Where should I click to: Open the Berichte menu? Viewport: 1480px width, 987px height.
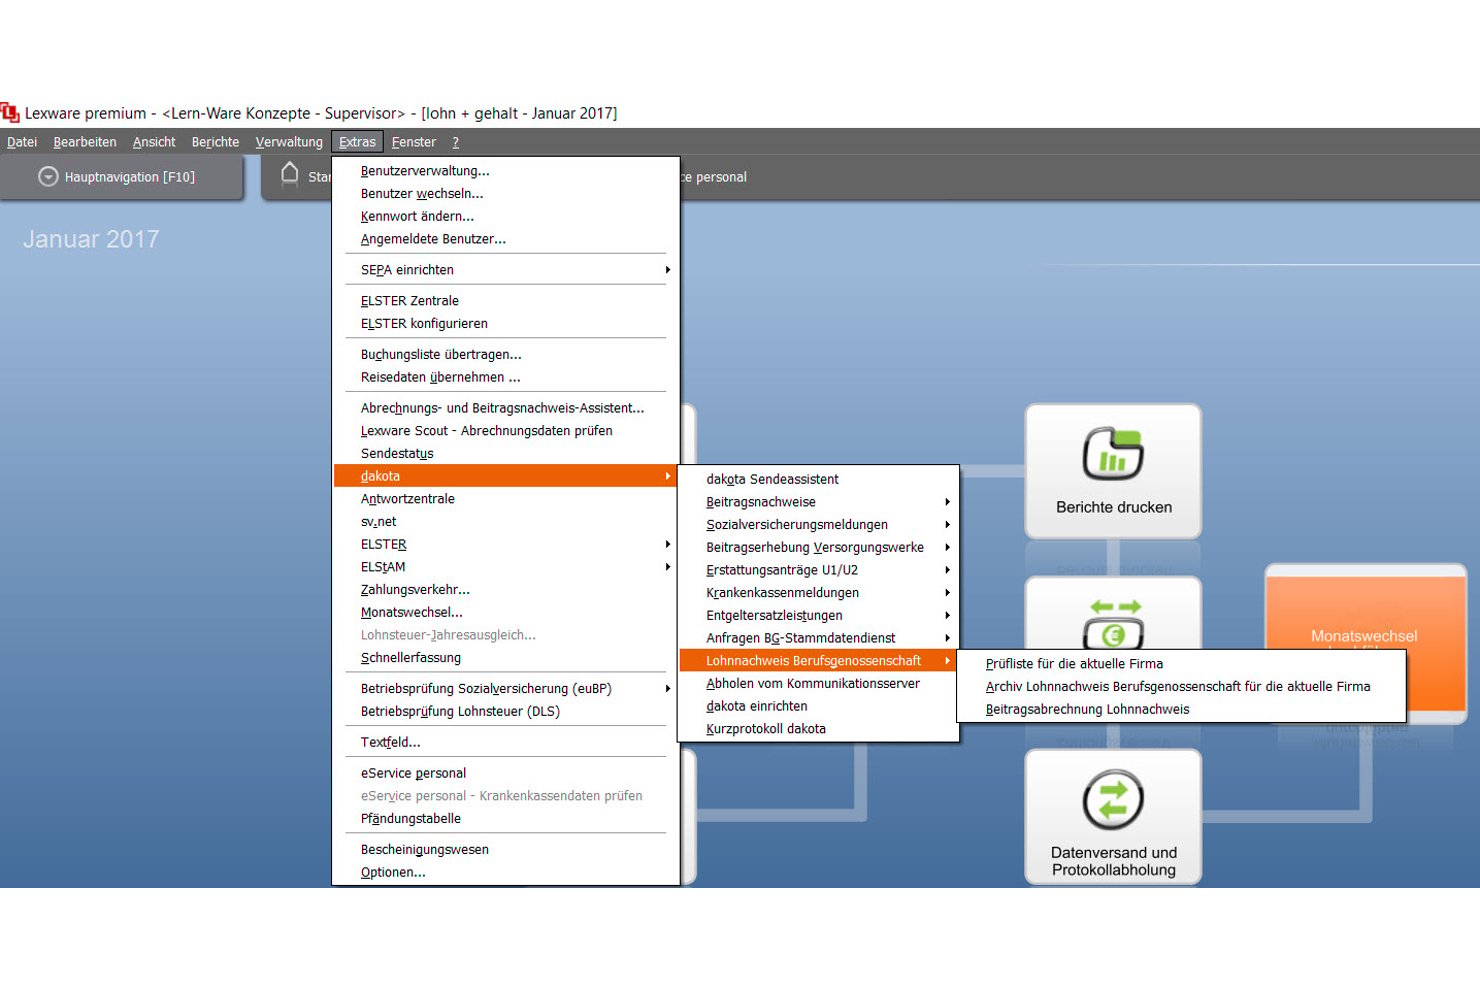click(x=215, y=142)
